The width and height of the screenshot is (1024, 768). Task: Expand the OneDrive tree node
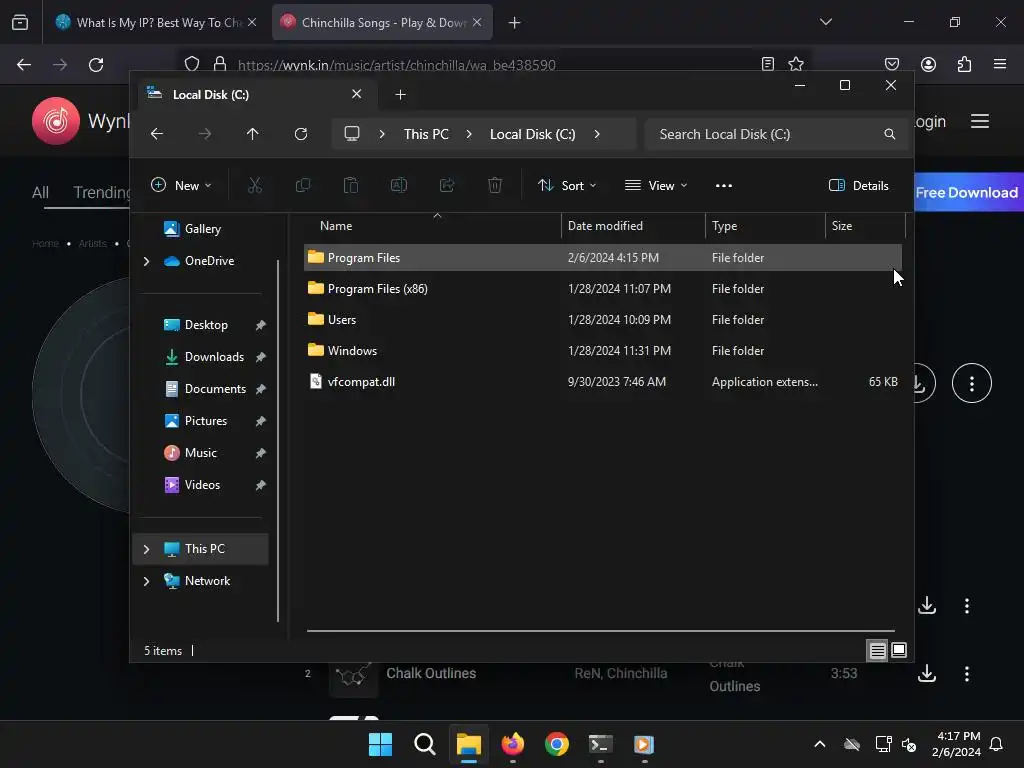[146, 261]
